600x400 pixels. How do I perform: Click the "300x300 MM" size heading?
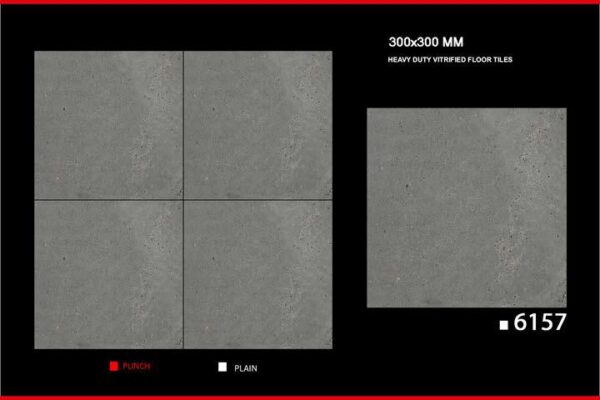426,42
